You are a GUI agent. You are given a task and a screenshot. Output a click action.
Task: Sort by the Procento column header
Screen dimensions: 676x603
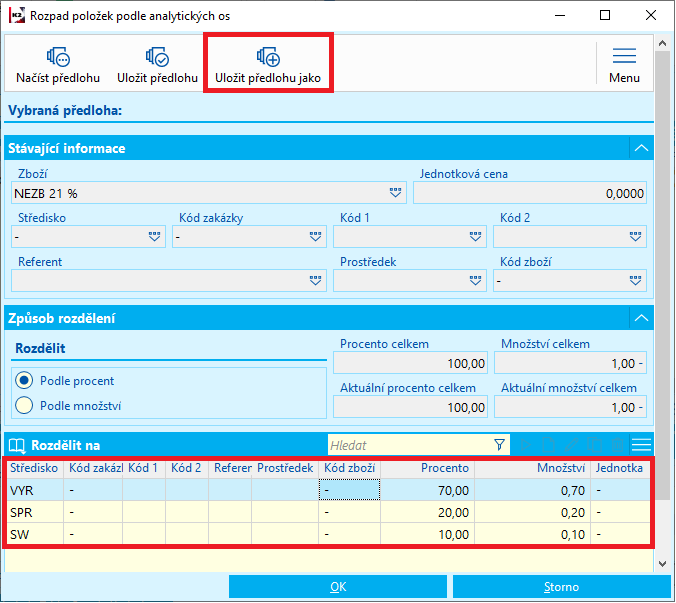(428, 468)
